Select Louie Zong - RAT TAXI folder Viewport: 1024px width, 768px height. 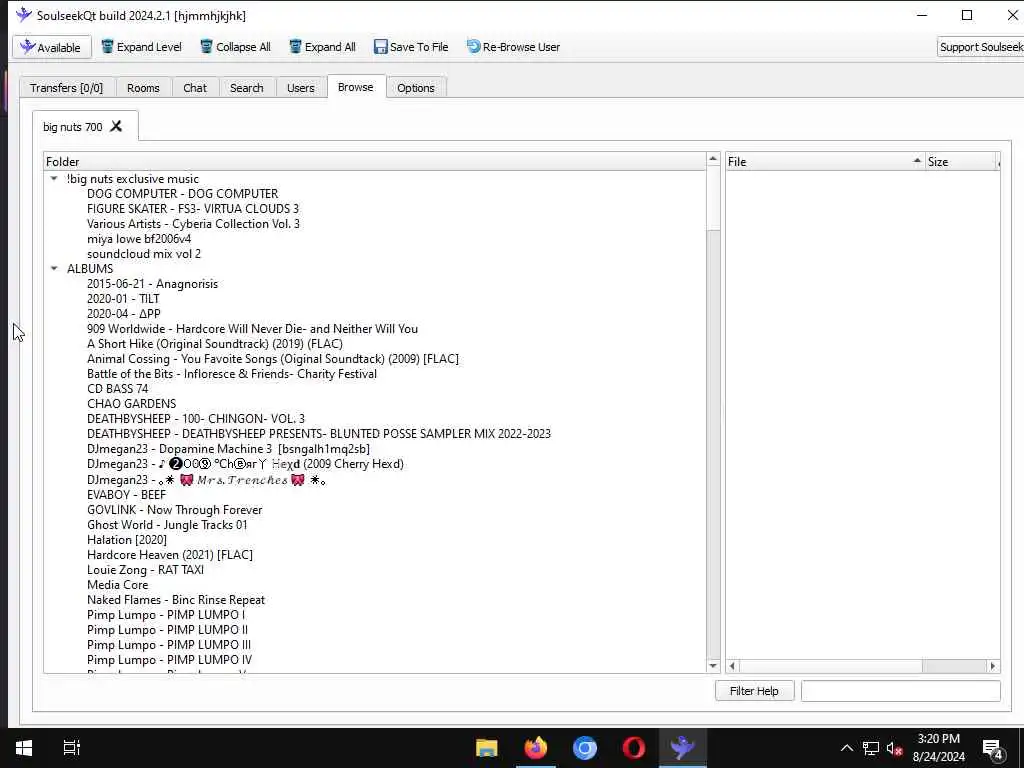pyautogui.click(x=146, y=570)
